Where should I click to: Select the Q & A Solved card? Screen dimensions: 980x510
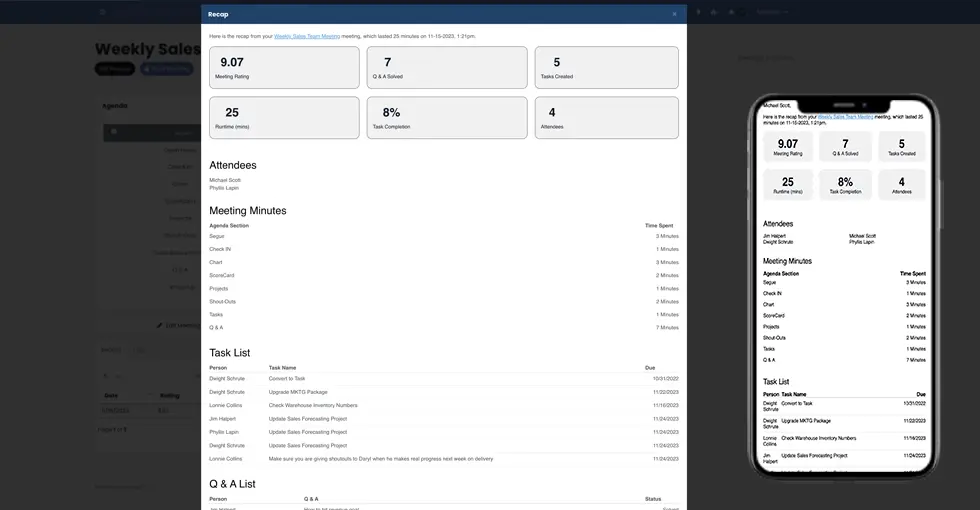(x=446, y=67)
